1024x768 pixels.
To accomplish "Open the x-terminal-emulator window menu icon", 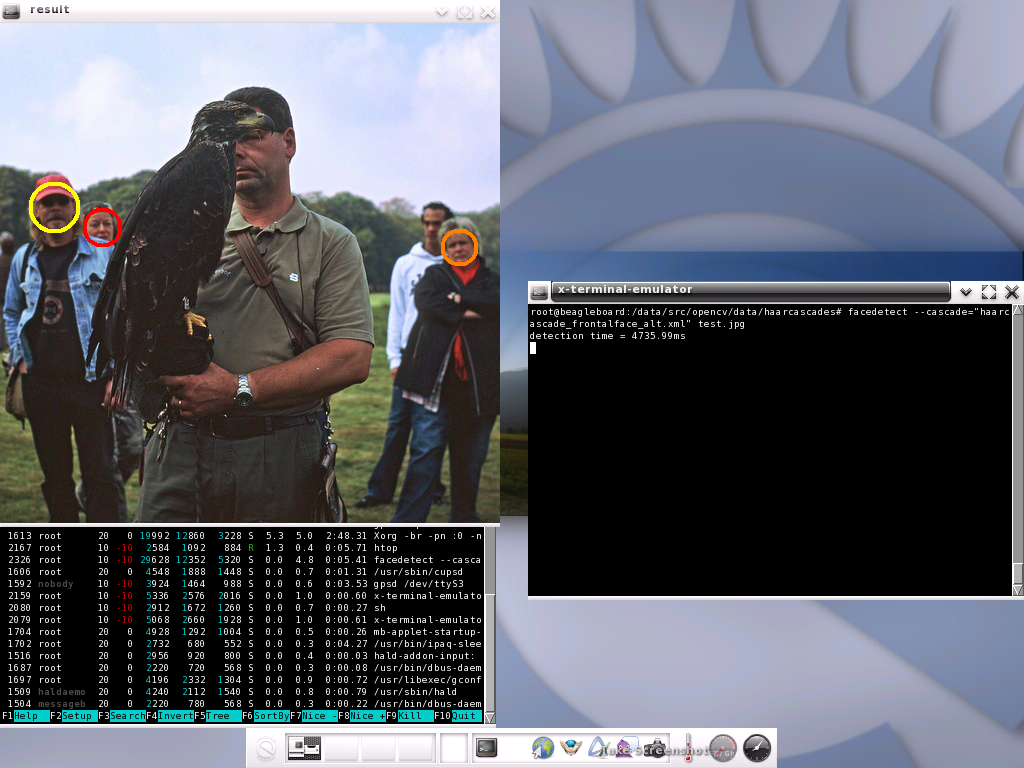I will point(539,291).
